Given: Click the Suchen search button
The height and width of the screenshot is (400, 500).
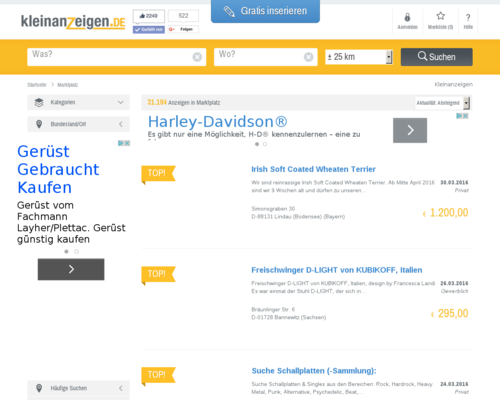Looking at the screenshot, I should (436, 57).
